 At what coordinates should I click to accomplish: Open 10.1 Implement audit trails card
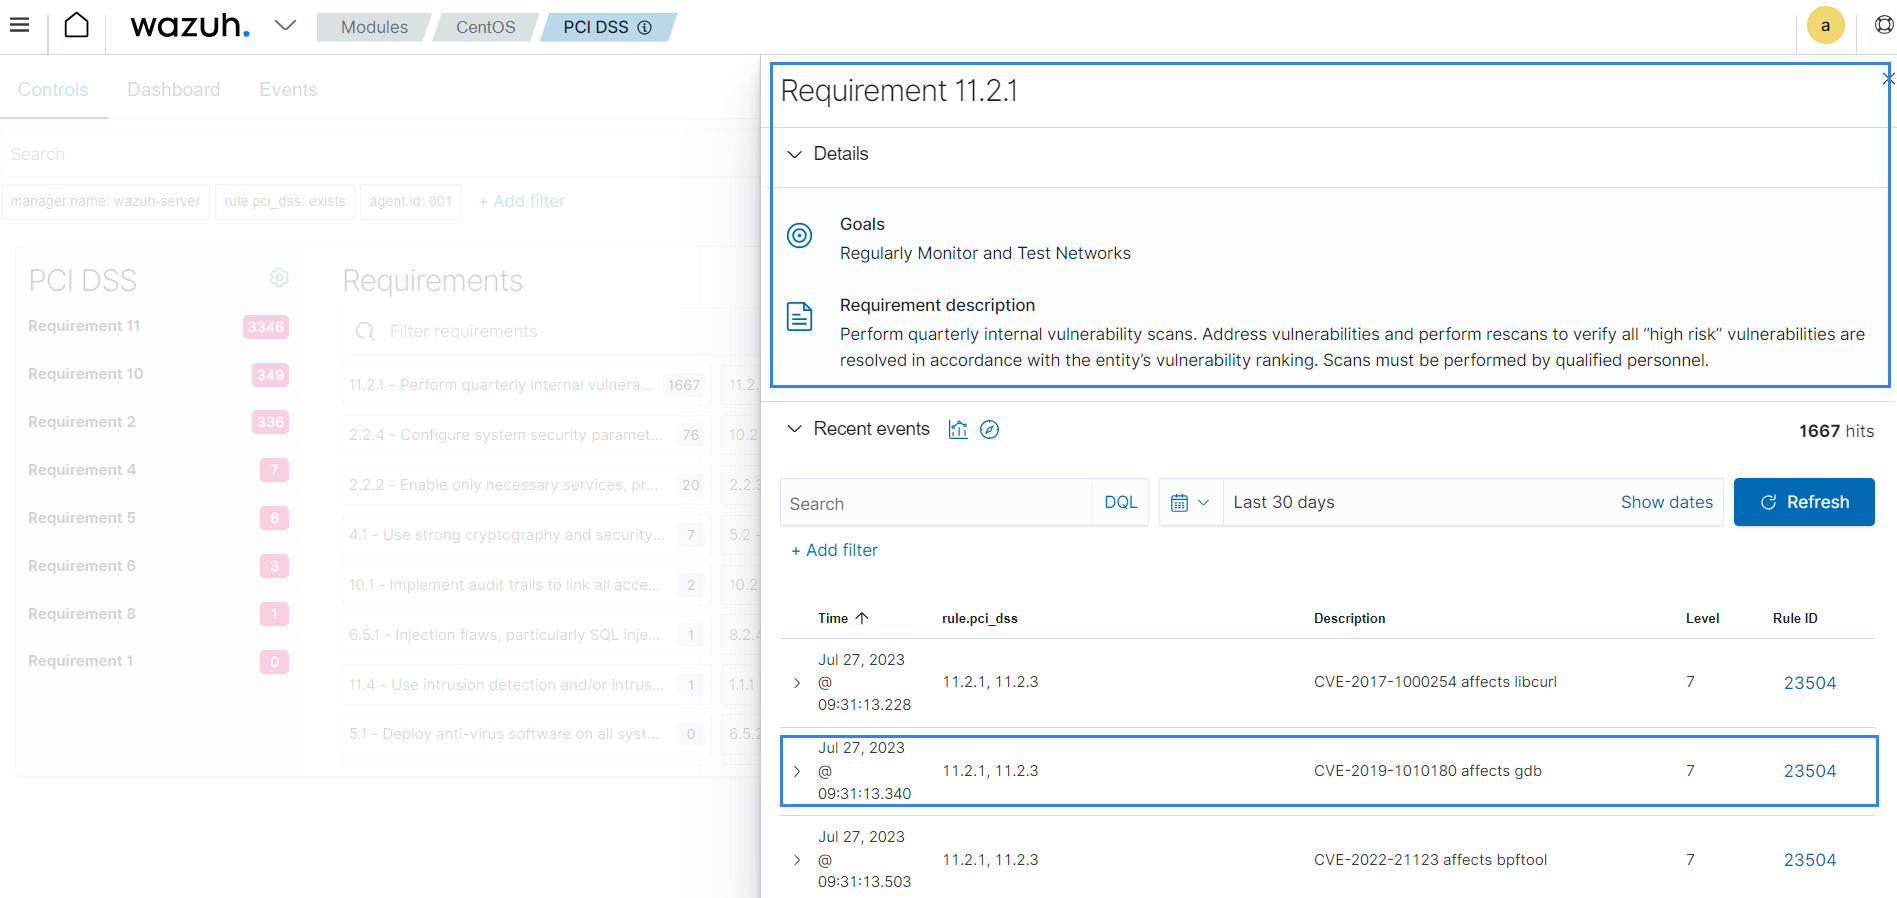click(526, 585)
